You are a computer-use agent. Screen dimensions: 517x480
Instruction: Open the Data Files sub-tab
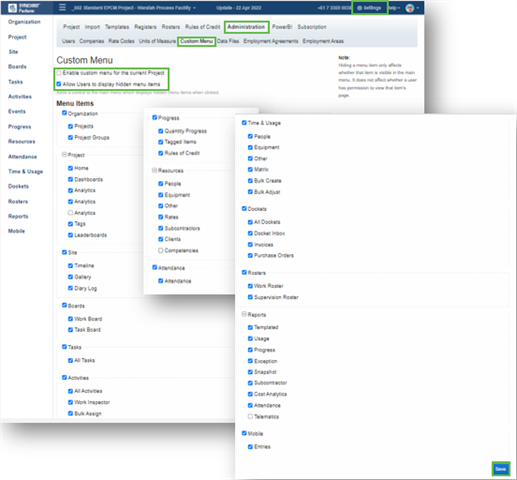228,41
